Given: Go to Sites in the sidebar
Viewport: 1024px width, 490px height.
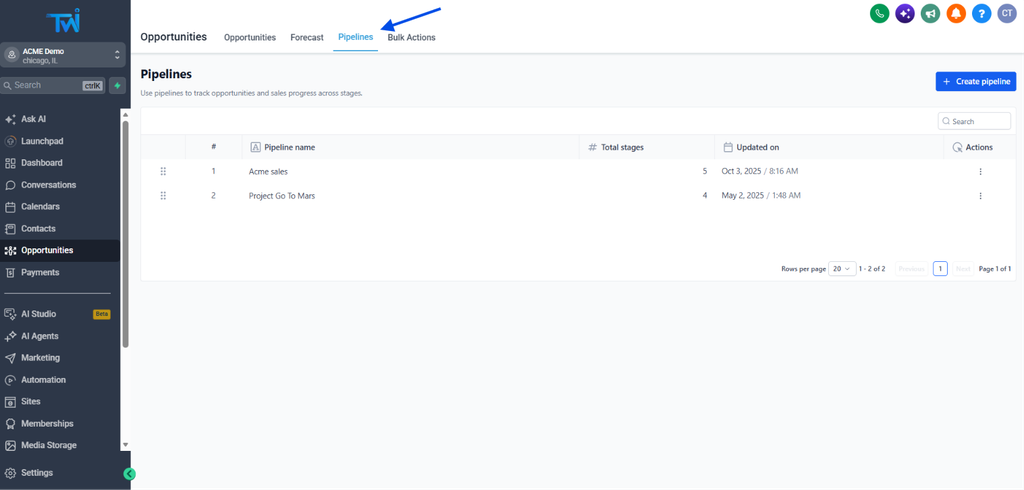Looking at the screenshot, I should click(31, 401).
